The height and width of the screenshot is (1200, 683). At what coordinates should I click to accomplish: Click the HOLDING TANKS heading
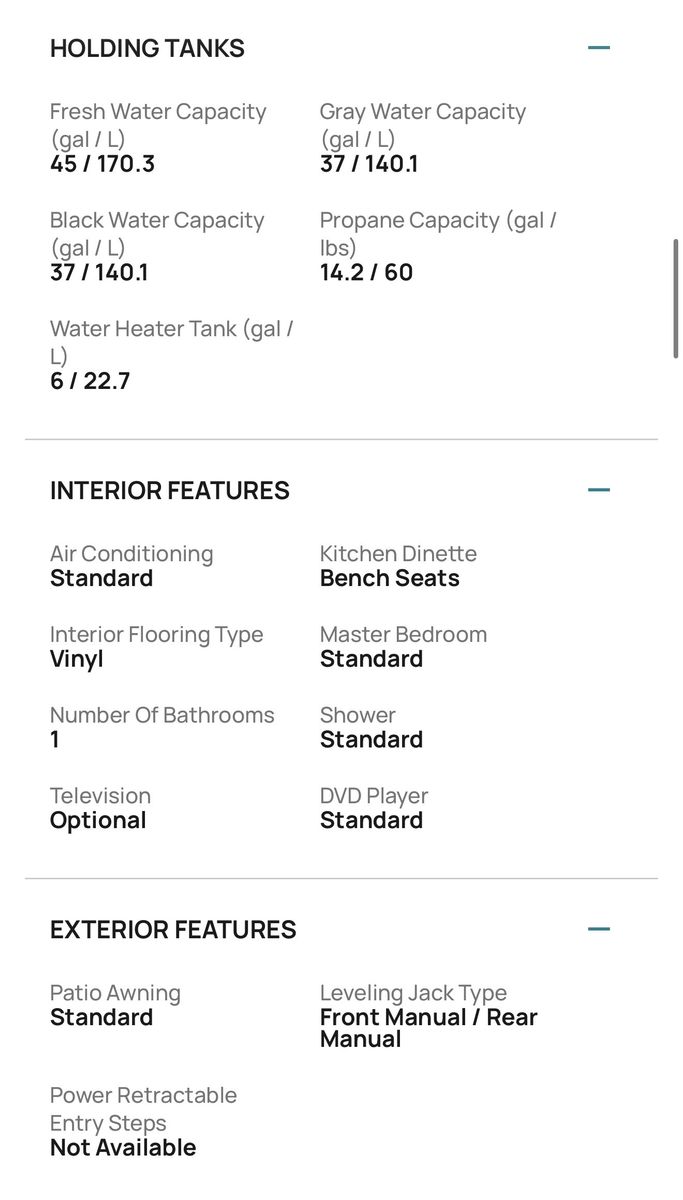[147, 48]
